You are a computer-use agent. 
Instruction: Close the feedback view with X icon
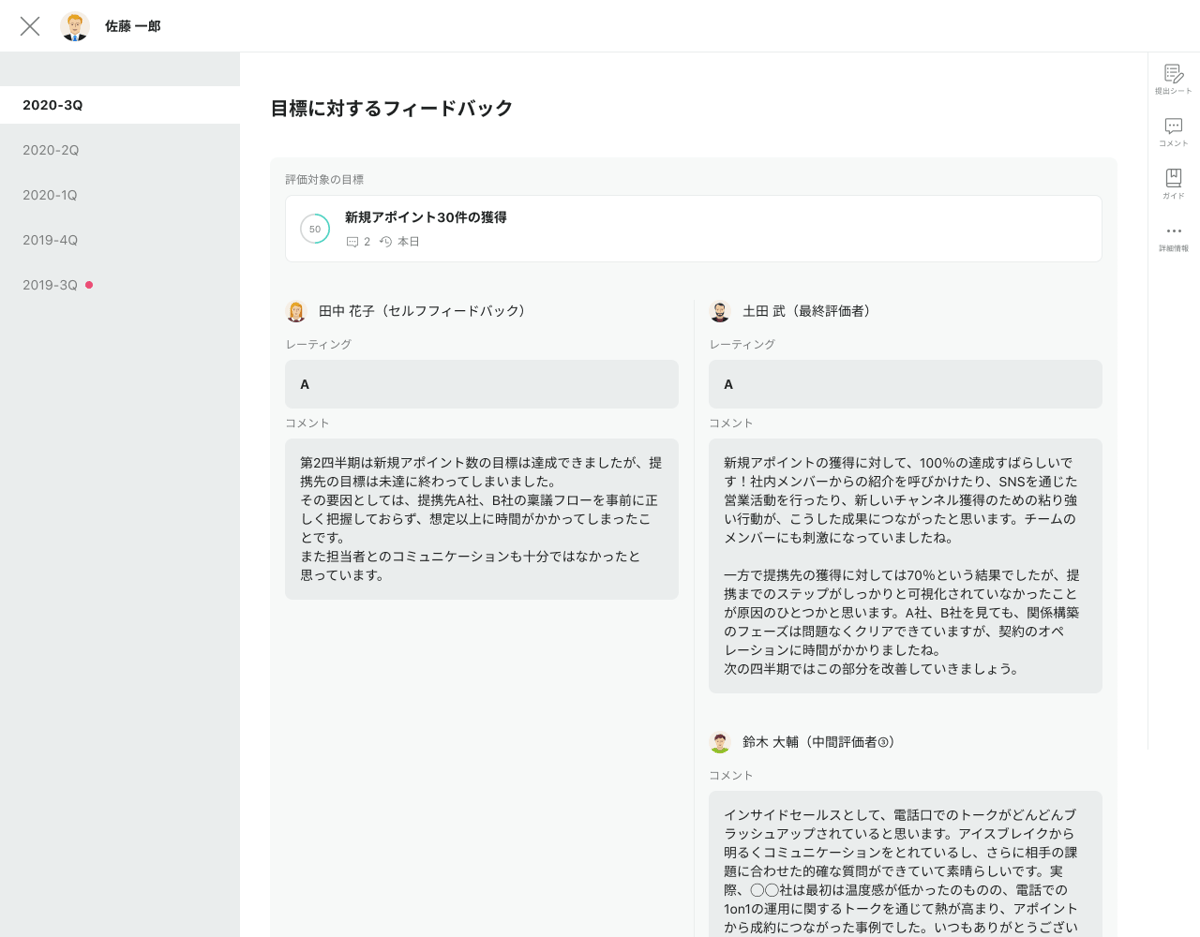pos(30,26)
